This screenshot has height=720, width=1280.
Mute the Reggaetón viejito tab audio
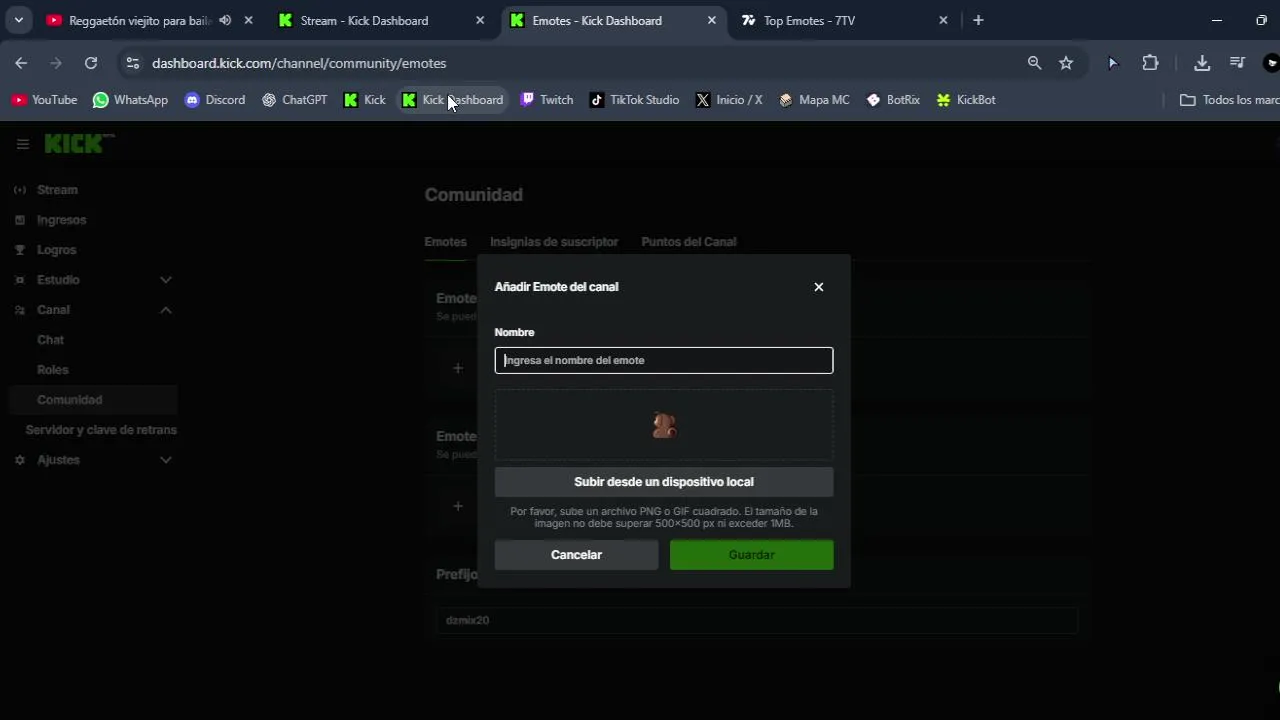pos(225,20)
